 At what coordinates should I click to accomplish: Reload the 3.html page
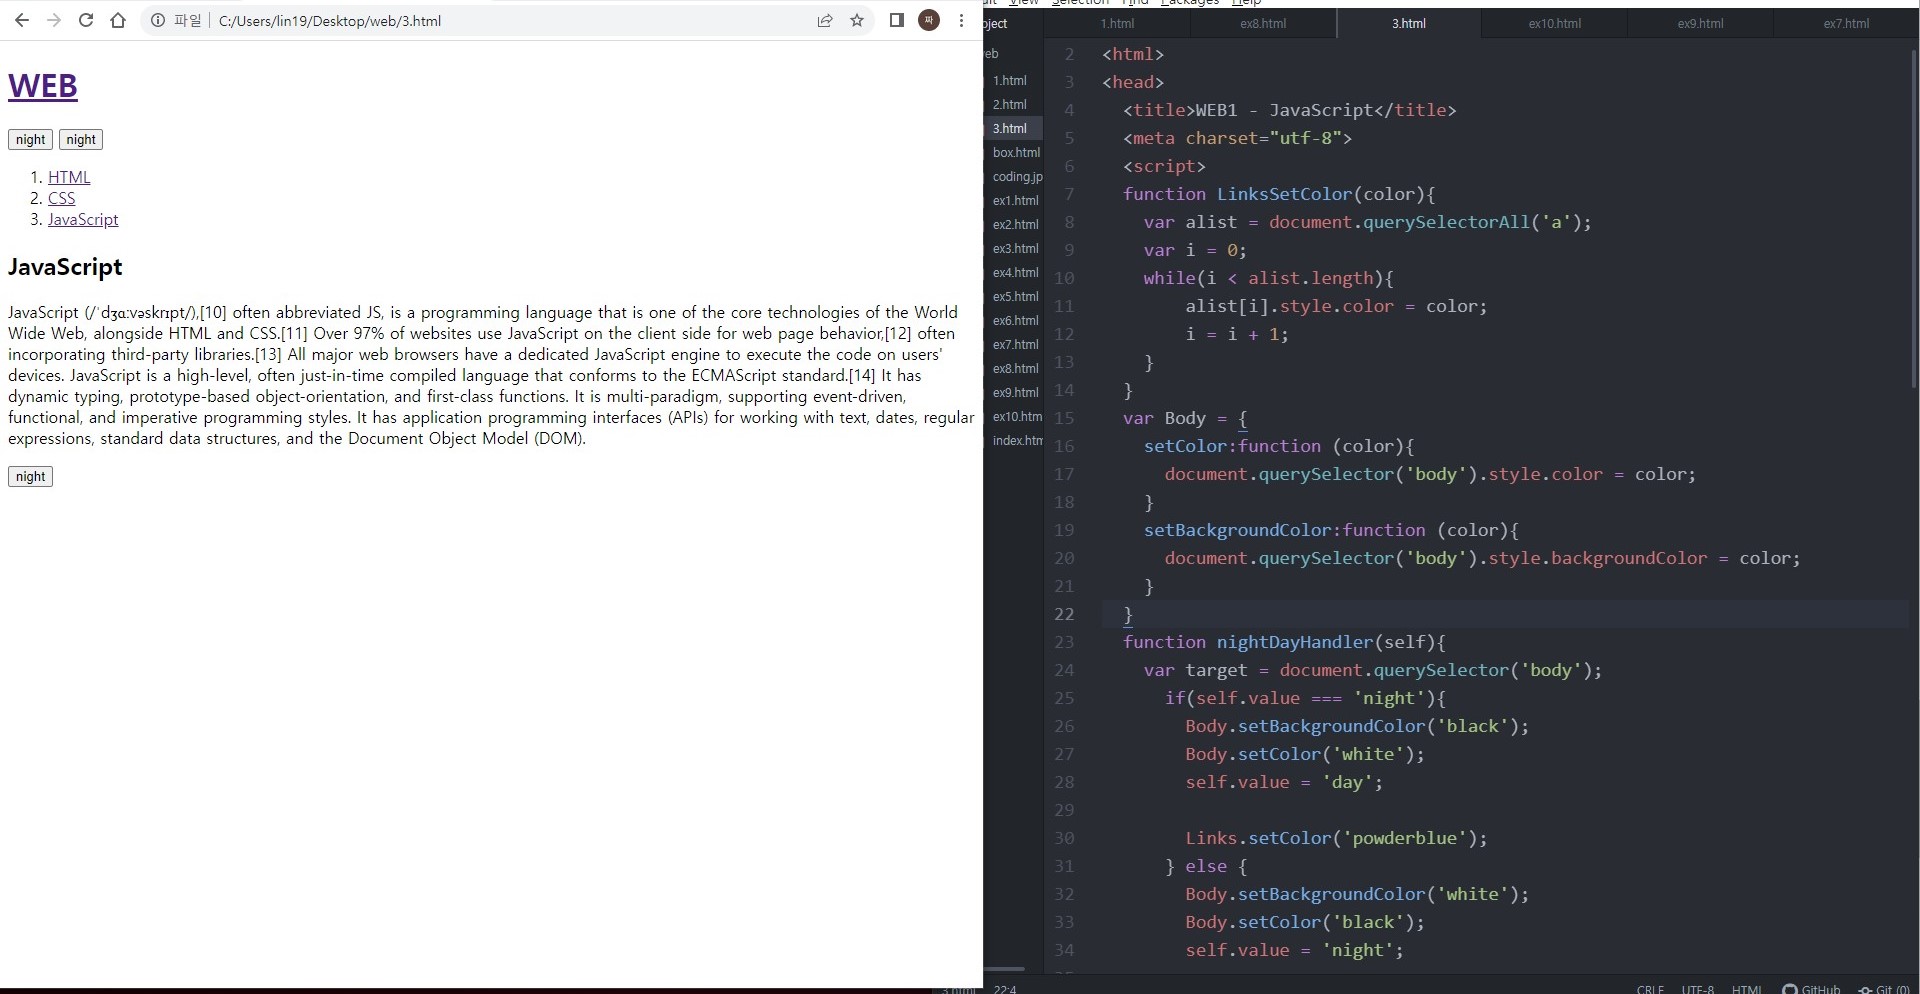(x=86, y=20)
